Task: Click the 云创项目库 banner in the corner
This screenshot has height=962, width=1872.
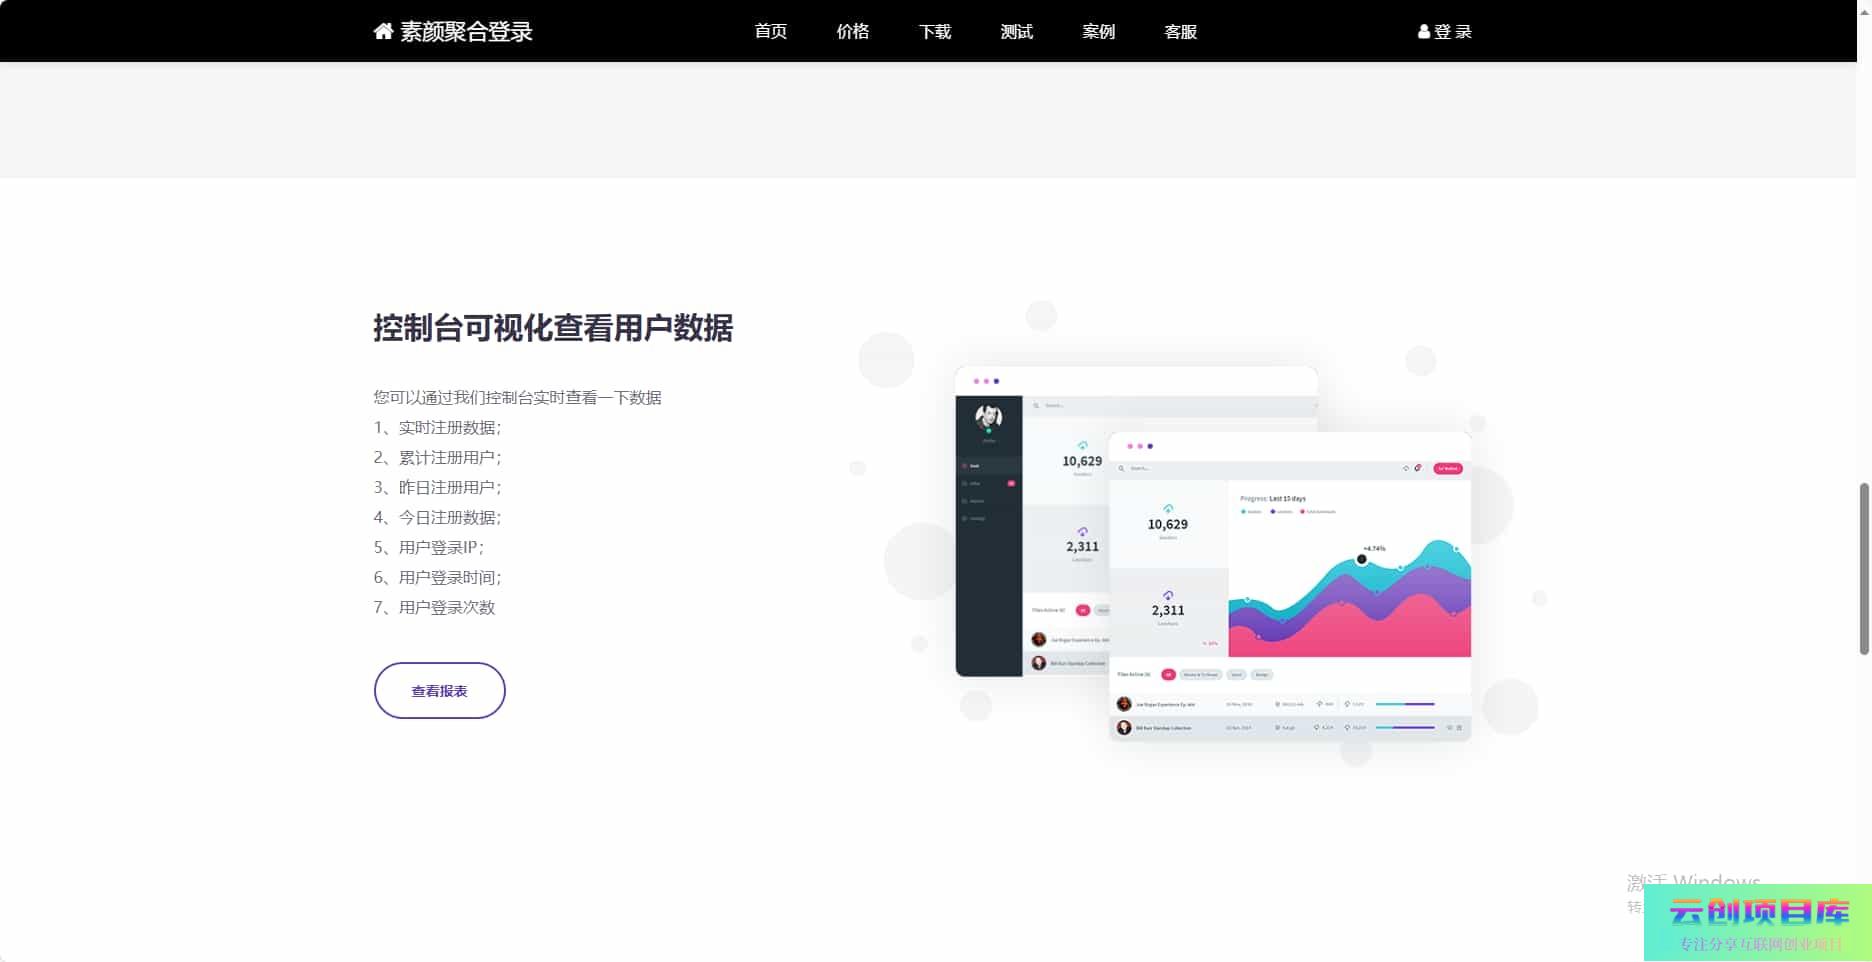Action: point(1757,923)
